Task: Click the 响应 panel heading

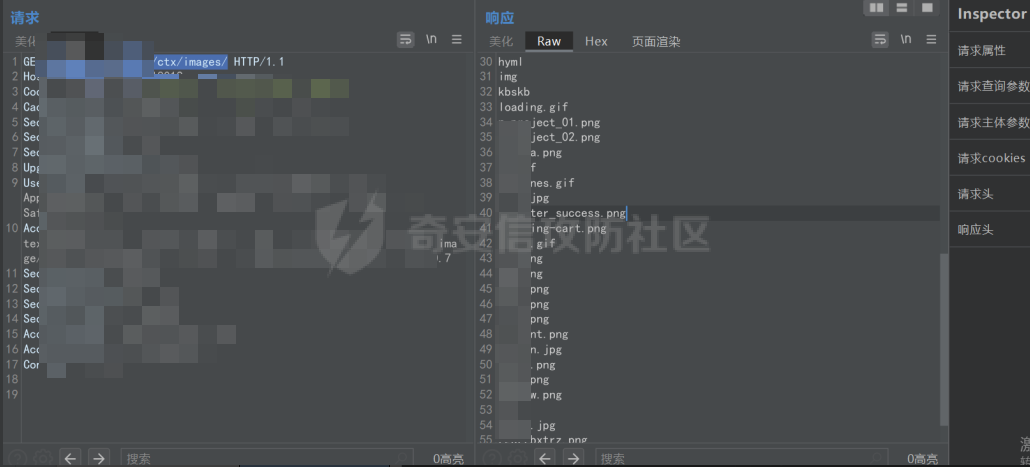Action: tap(500, 18)
